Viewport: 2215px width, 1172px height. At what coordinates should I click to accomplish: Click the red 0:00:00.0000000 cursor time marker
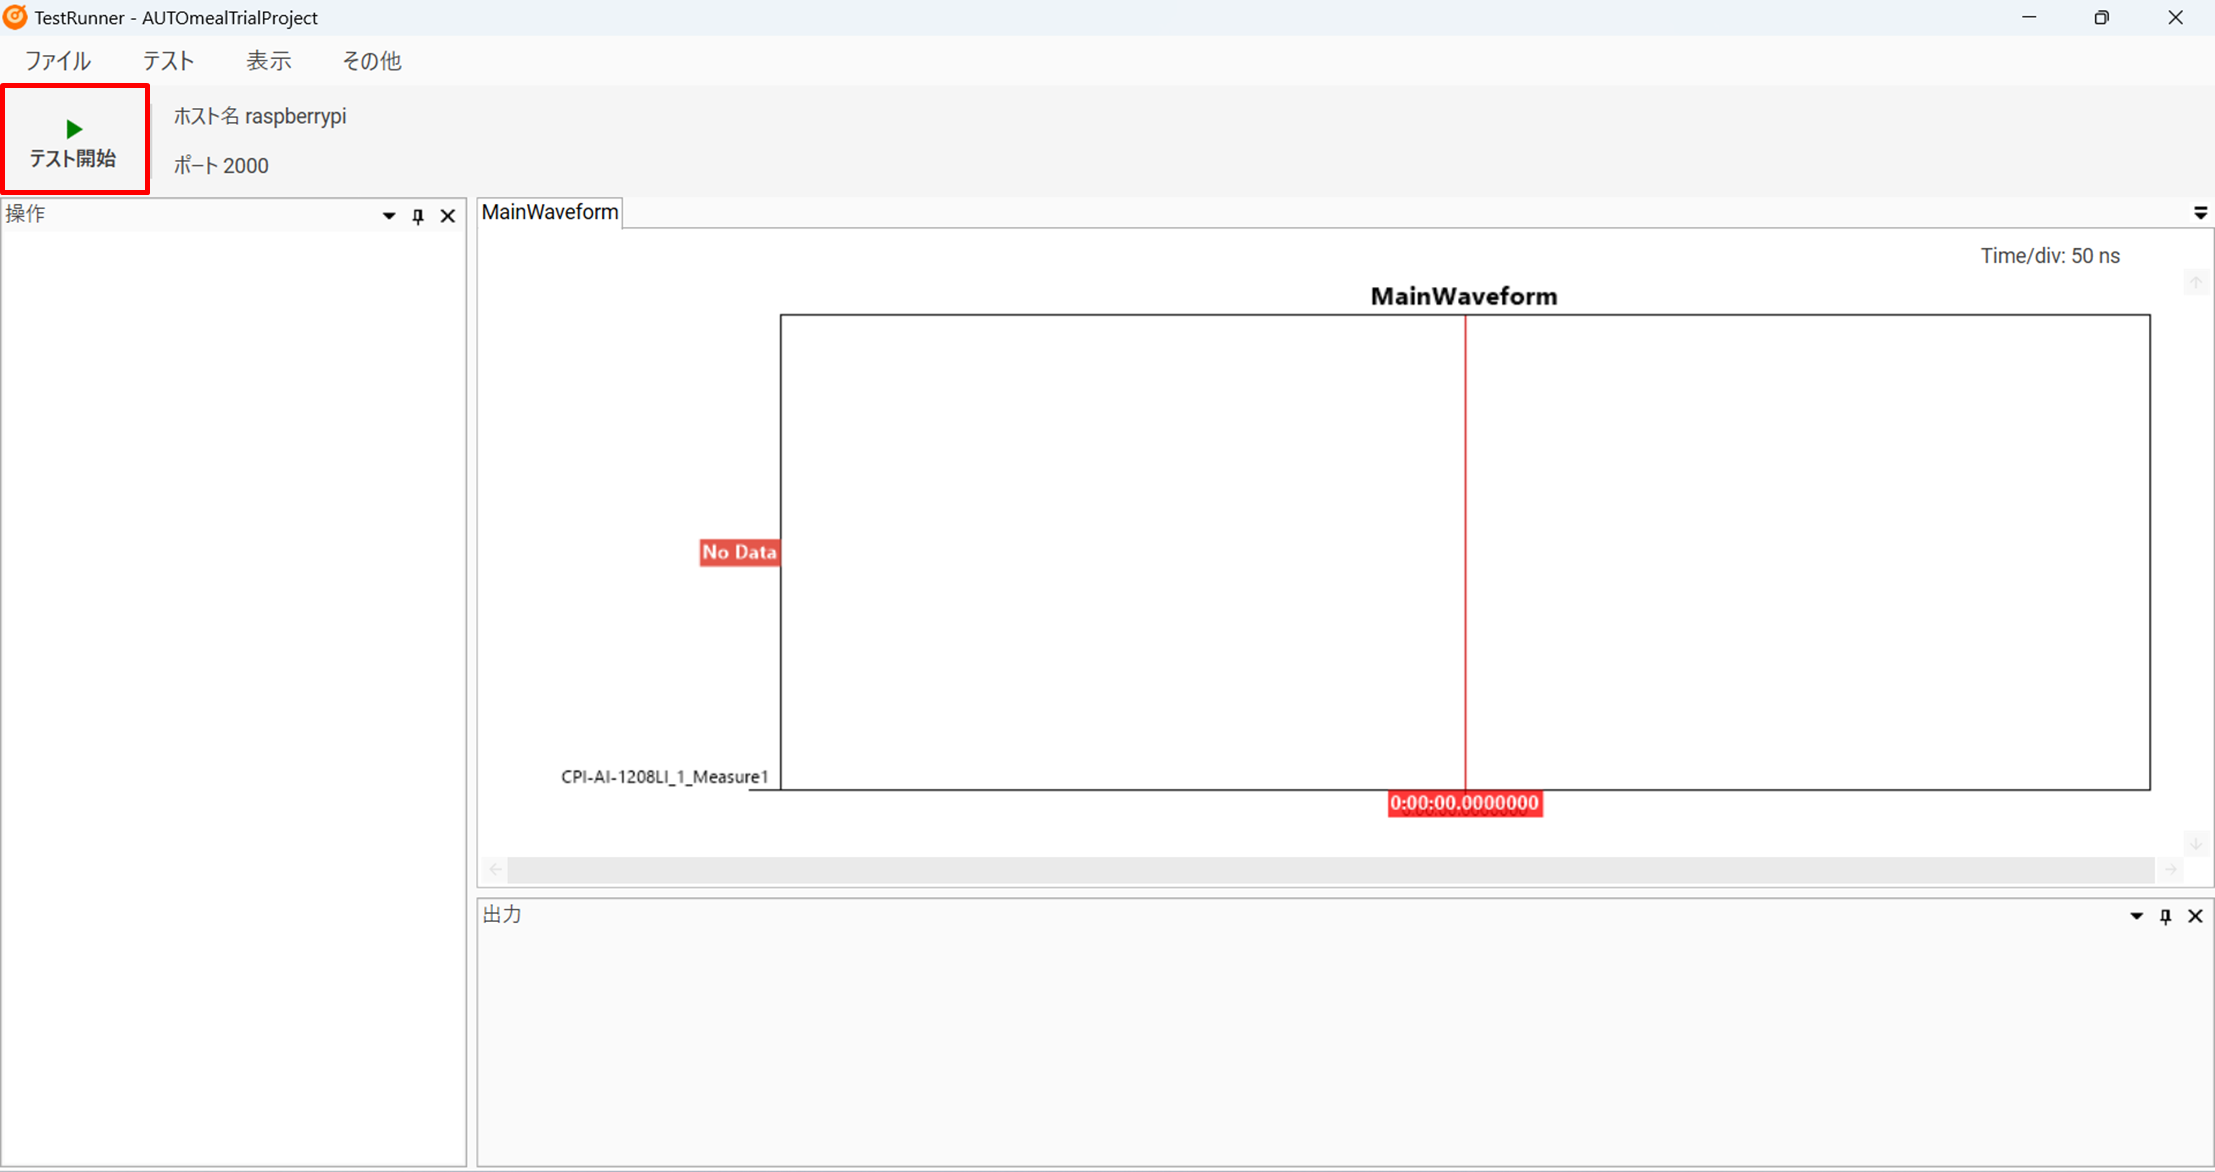1464,803
